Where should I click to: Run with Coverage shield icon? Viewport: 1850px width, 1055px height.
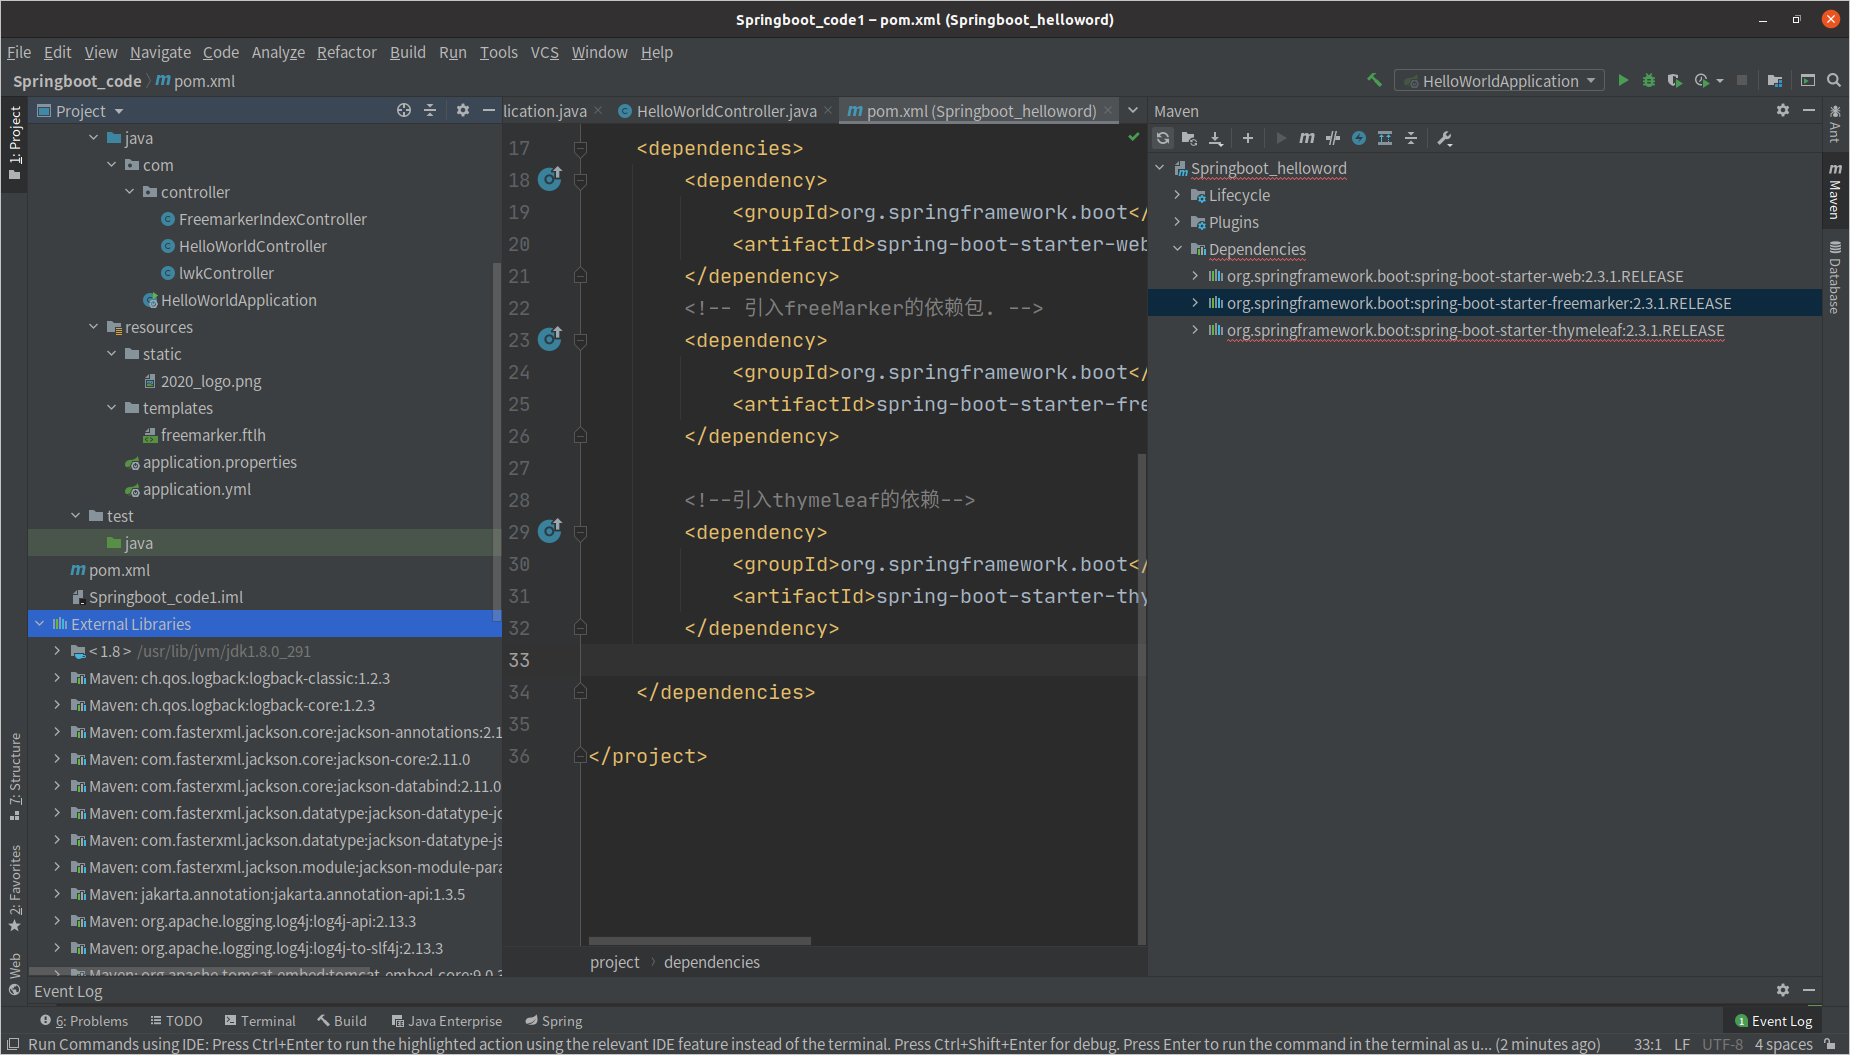pos(1674,80)
